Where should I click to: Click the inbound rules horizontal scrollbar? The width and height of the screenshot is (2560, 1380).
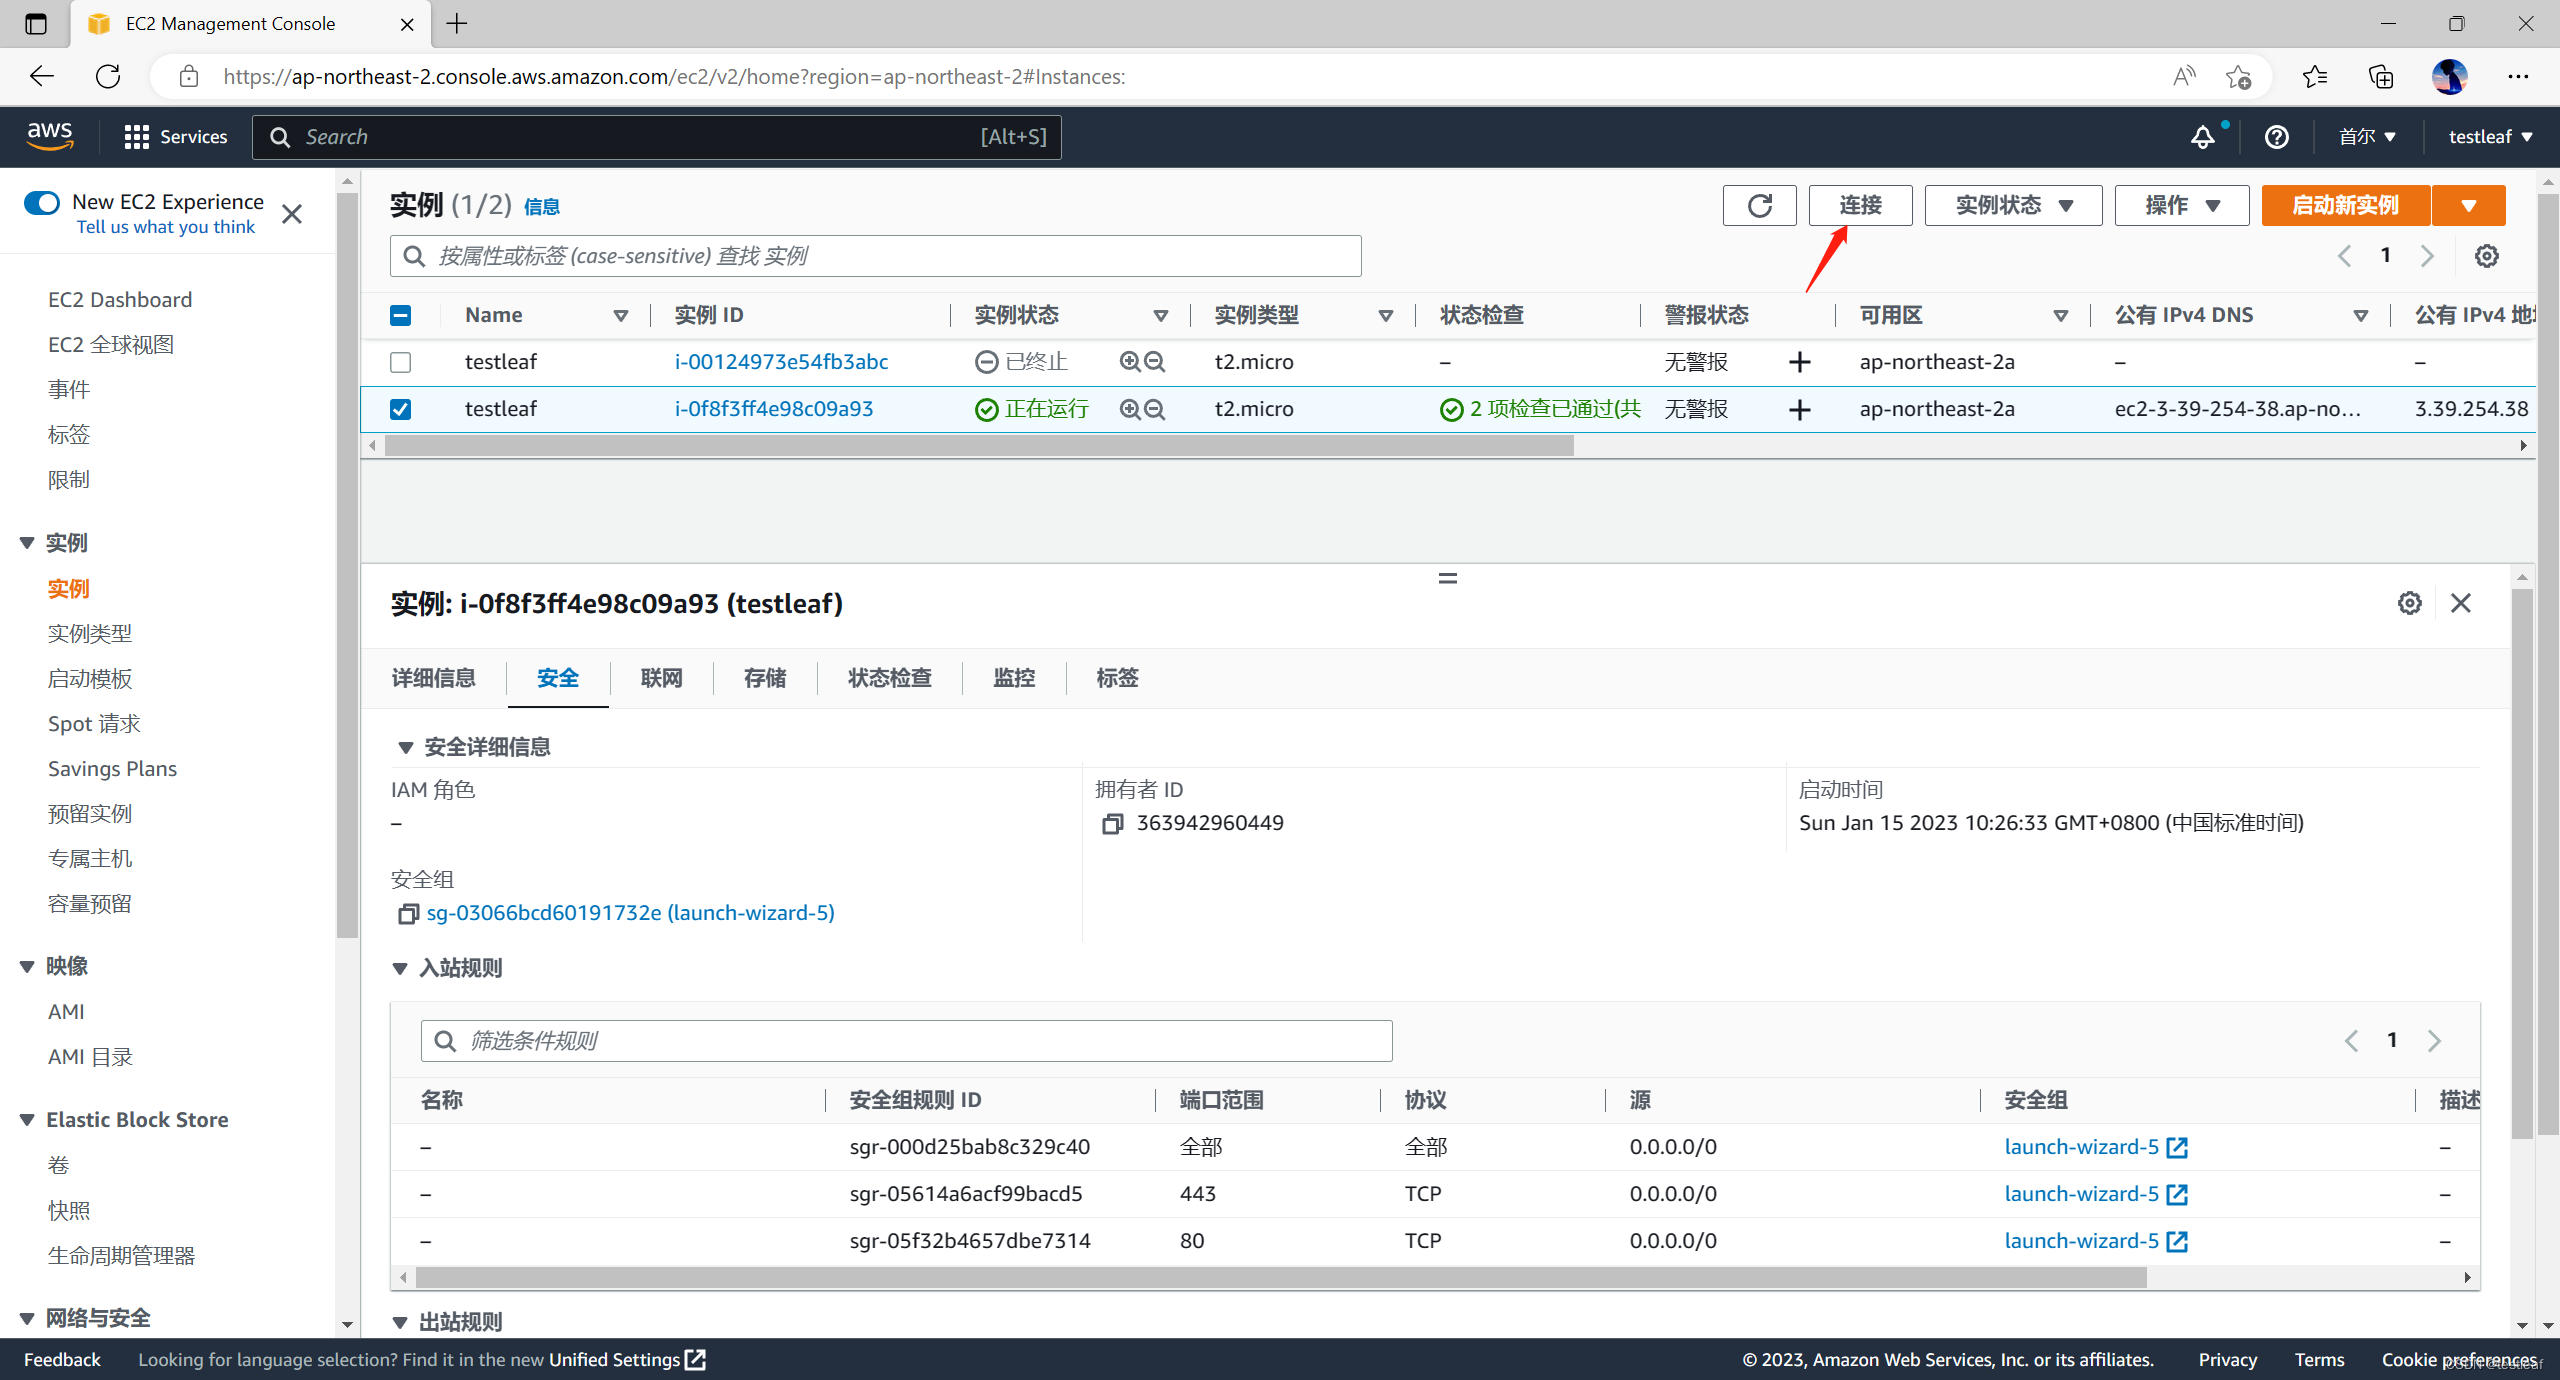[1281, 1278]
